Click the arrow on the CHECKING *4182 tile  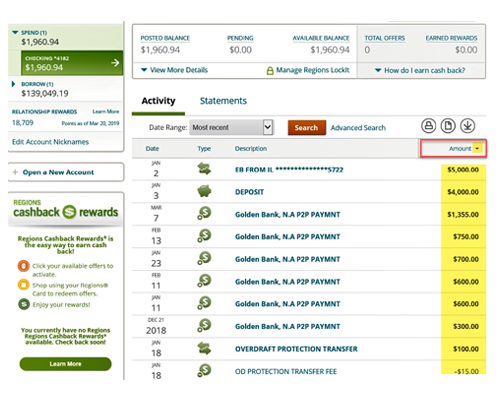(x=115, y=63)
